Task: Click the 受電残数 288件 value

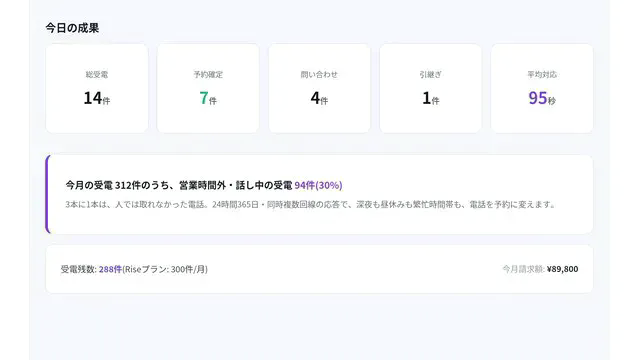Action: tap(110, 269)
